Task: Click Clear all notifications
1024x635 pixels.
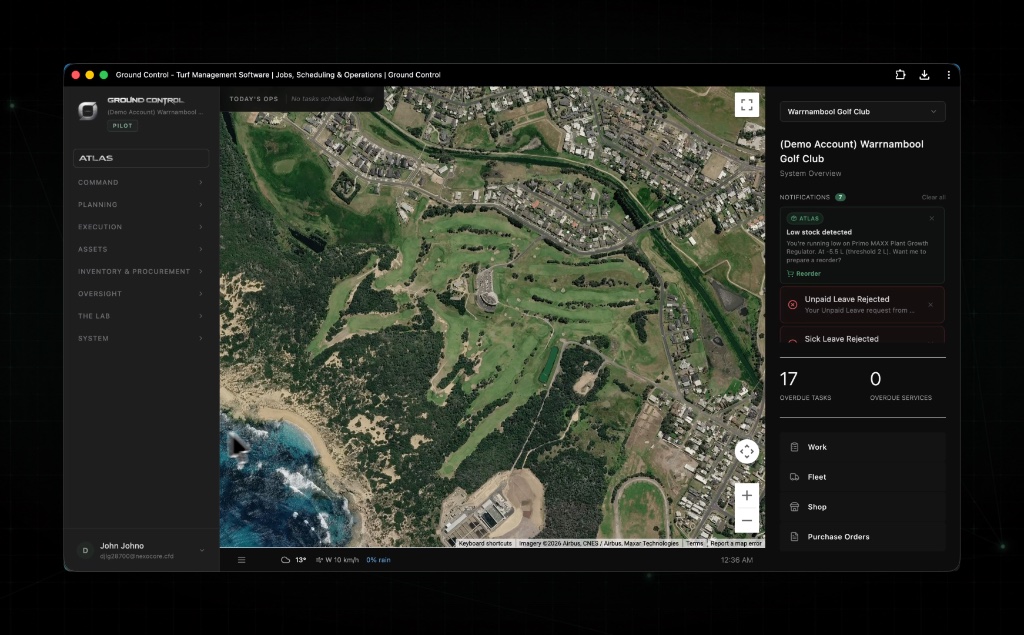Action: tap(933, 197)
